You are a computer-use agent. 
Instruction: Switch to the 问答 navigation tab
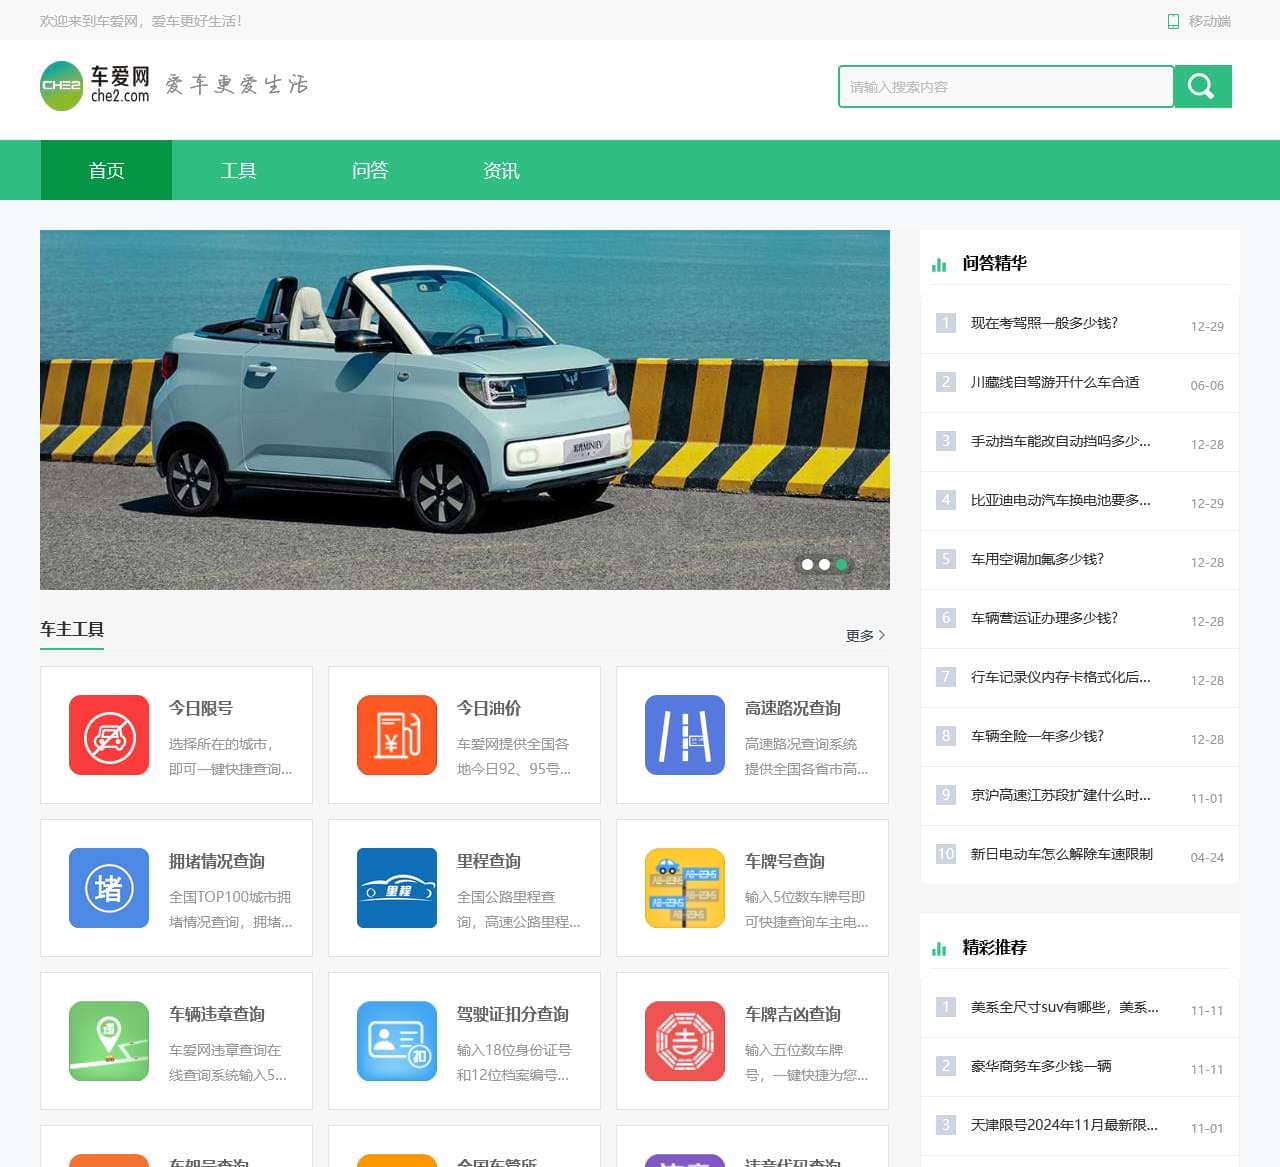(x=369, y=170)
